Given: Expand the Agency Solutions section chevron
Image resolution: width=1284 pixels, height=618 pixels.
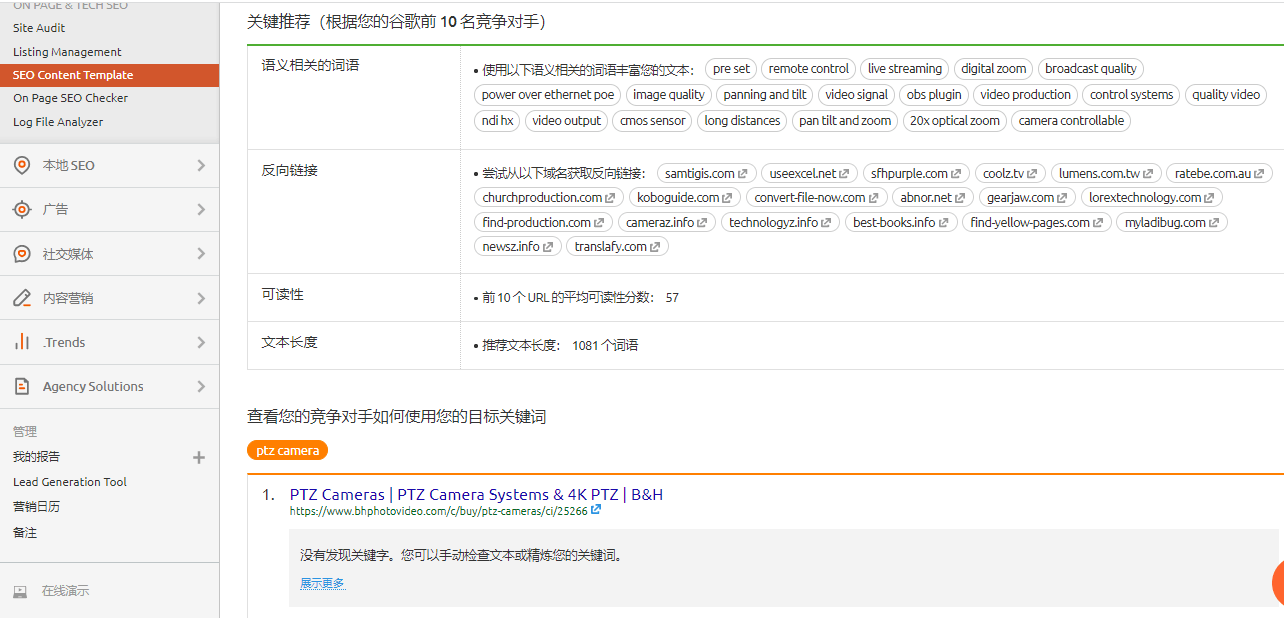Looking at the screenshot, I should [x=201, y=386].
